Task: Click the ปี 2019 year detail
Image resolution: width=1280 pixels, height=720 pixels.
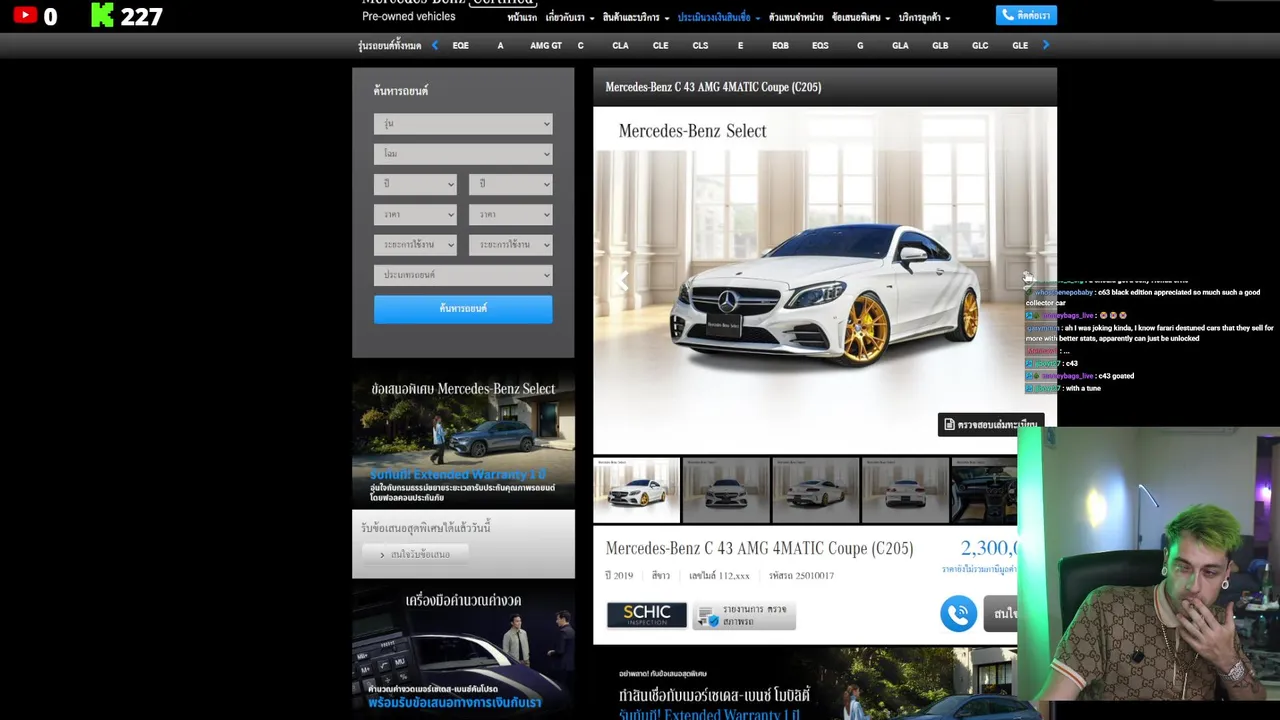Action: (x=619, y=576)
